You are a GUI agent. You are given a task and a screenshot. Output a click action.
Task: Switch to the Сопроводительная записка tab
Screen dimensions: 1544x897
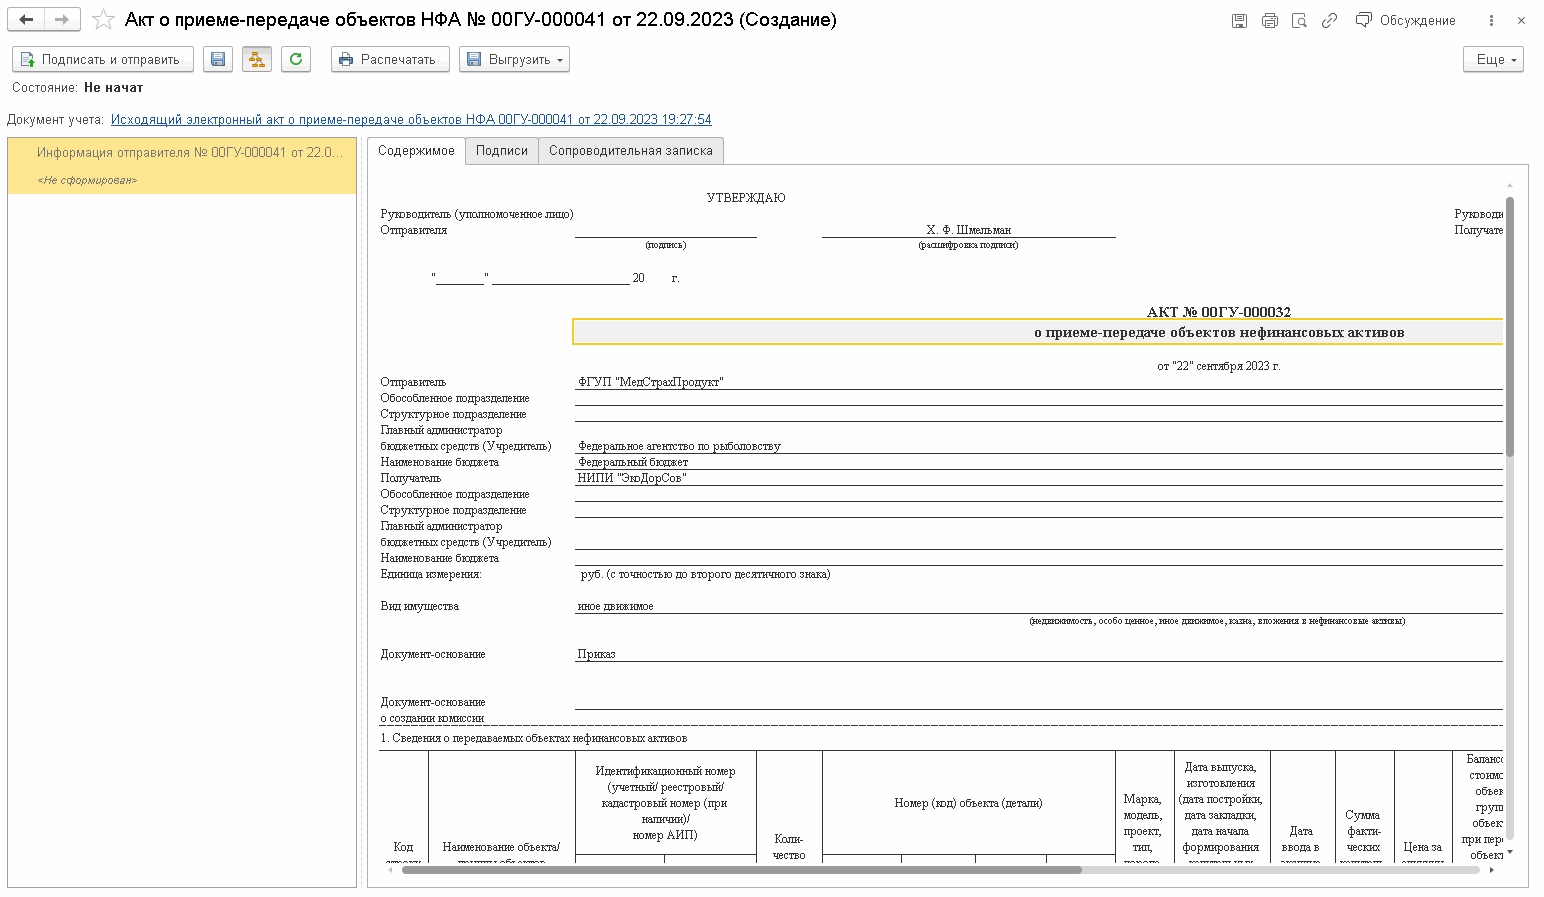coord(631,151)
